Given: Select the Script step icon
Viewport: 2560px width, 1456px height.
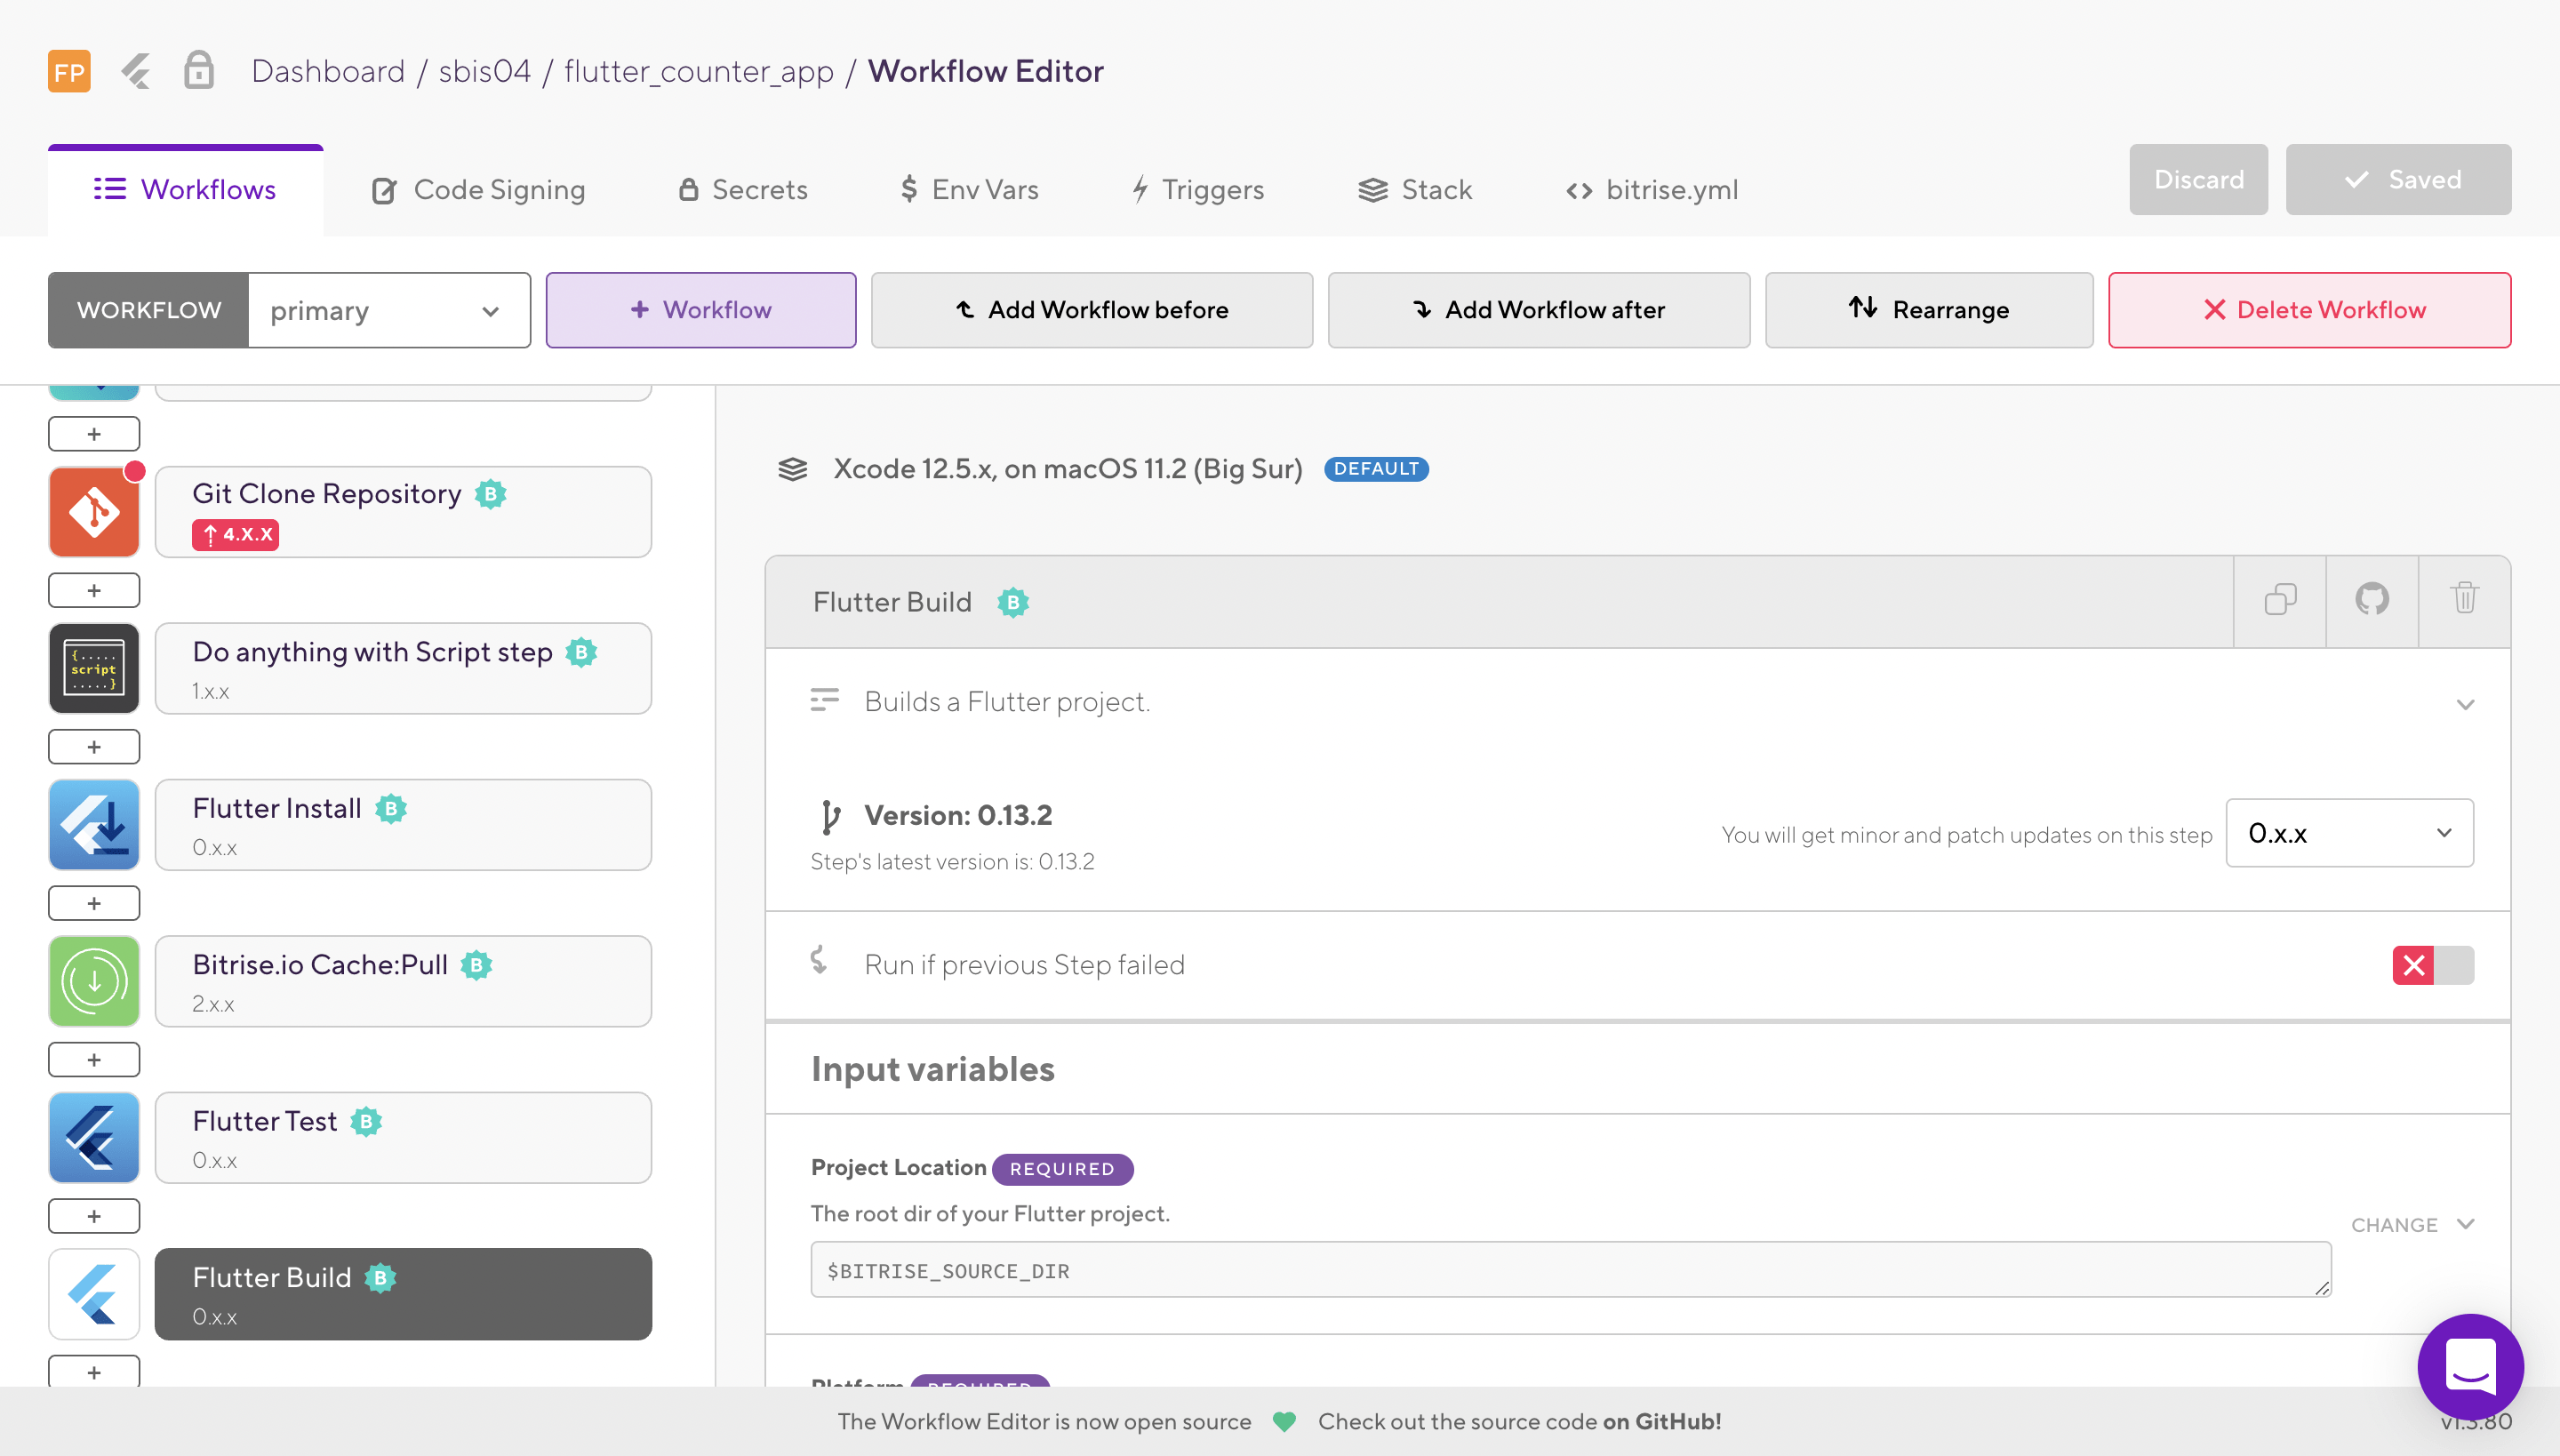Looking at the screenshot, I should click(x=94, y=669).
